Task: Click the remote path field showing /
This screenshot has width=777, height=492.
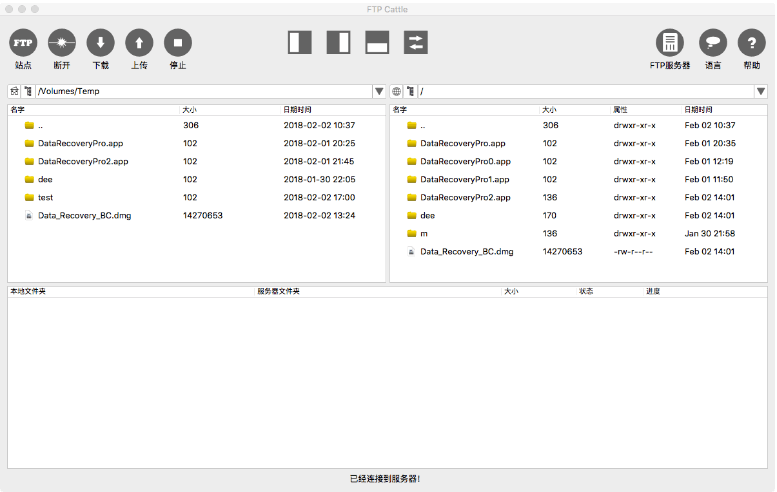Action: tap(586, 91)
